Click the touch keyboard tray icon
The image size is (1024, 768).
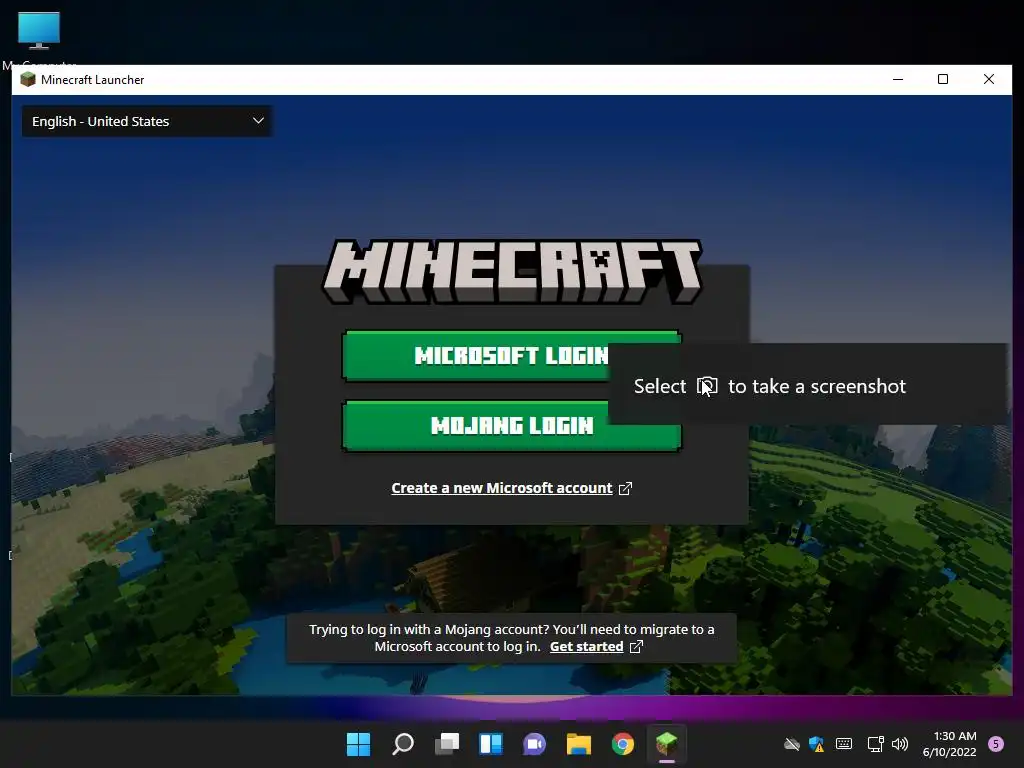tap(844, 744)
